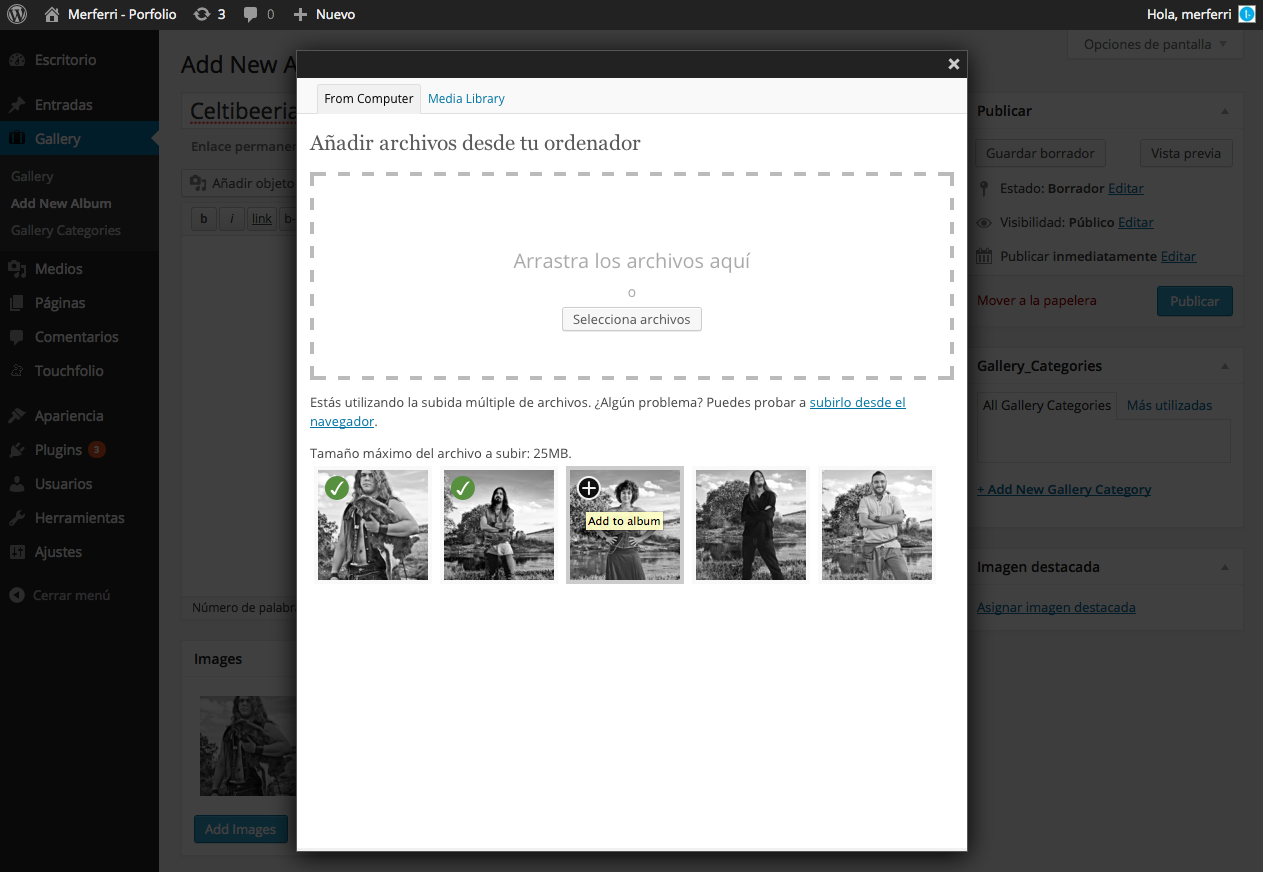The image size is (1263, 872).
Task: Open Add New Album submenu item
Action: click(x=61, y=203)
